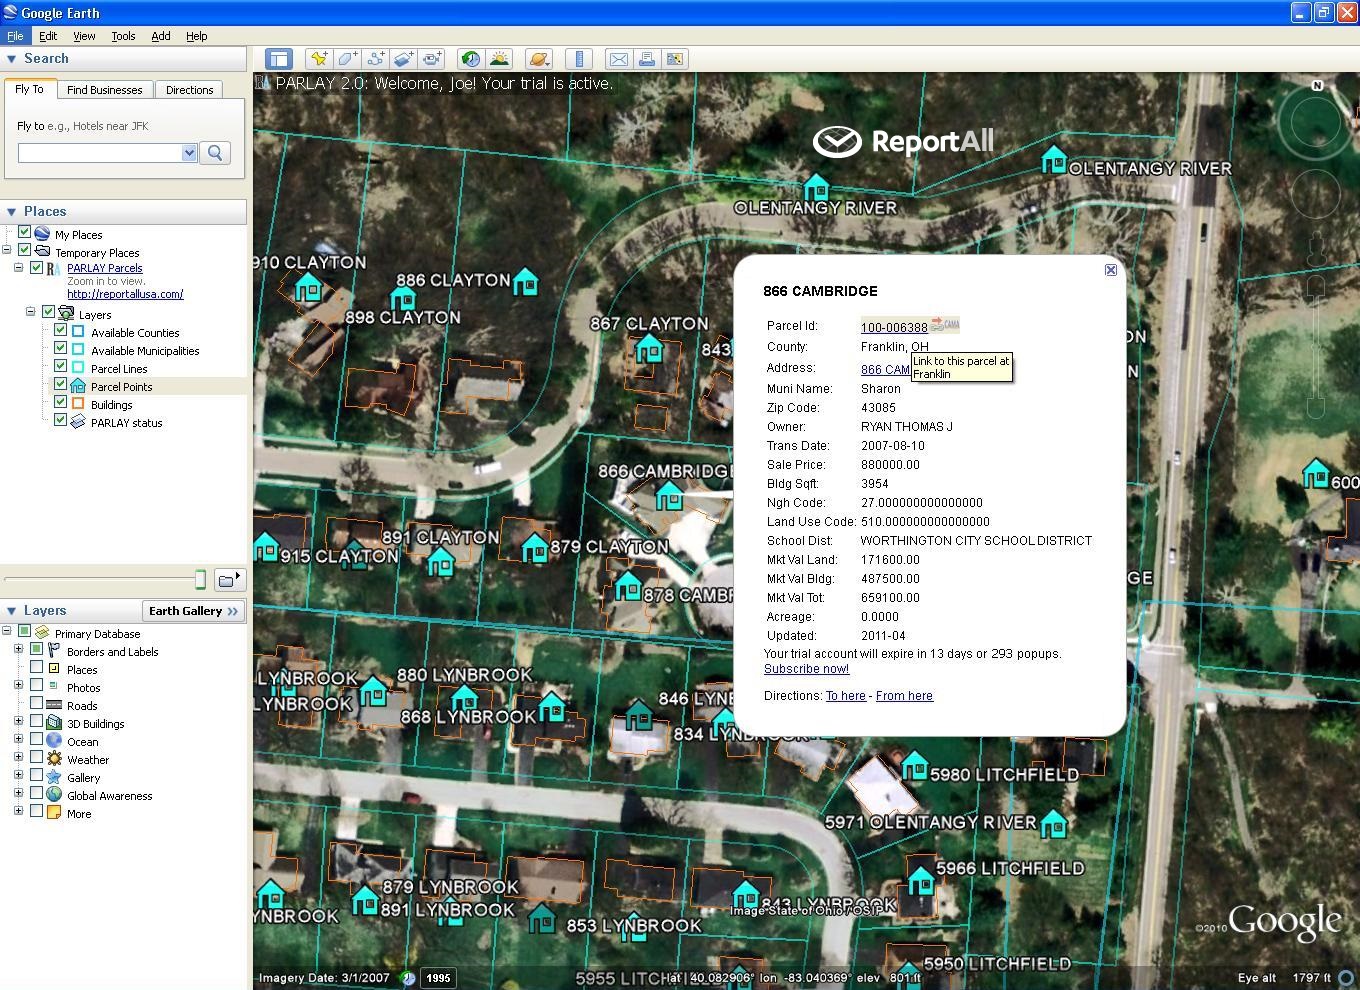The image size is (1360, 990).
Task: Click the 867 CLAYTON house icon
Action: [650, 348]
